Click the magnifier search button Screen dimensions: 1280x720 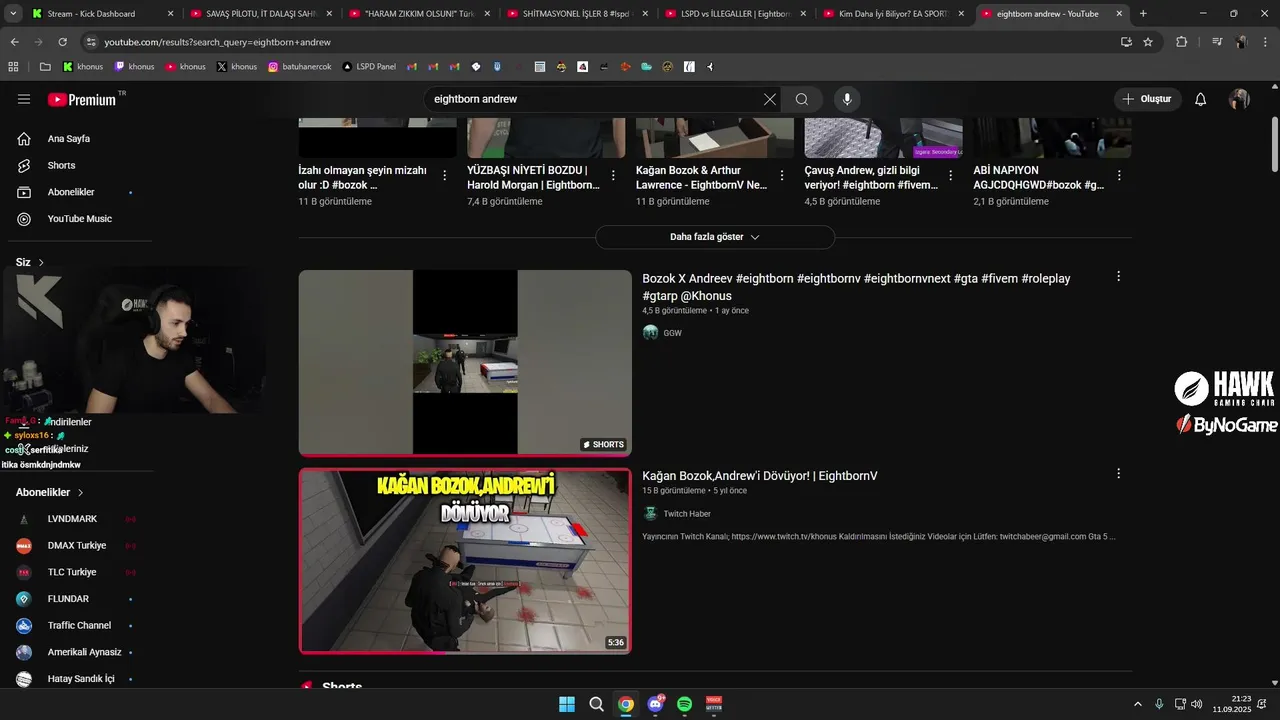tap(802, 99)
